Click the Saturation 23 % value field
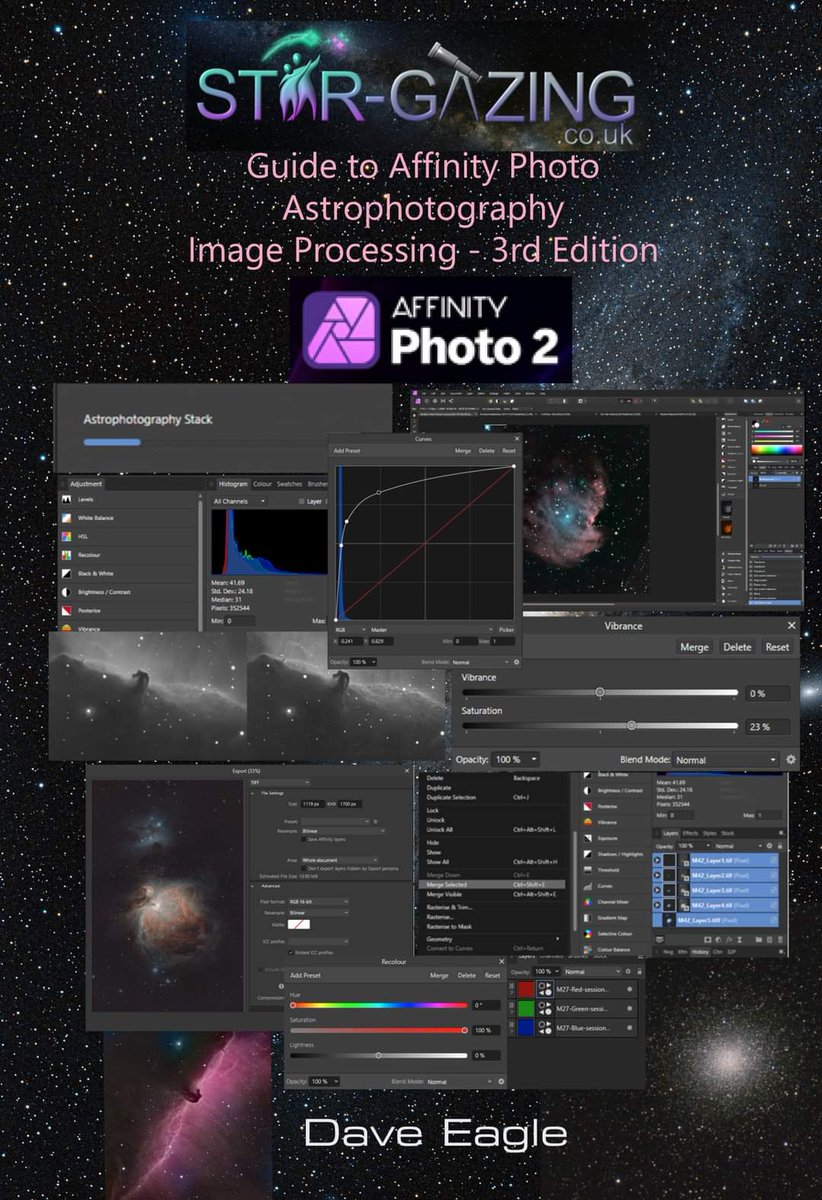This screenshot has height=1200, width=822. tap(767, 727)
